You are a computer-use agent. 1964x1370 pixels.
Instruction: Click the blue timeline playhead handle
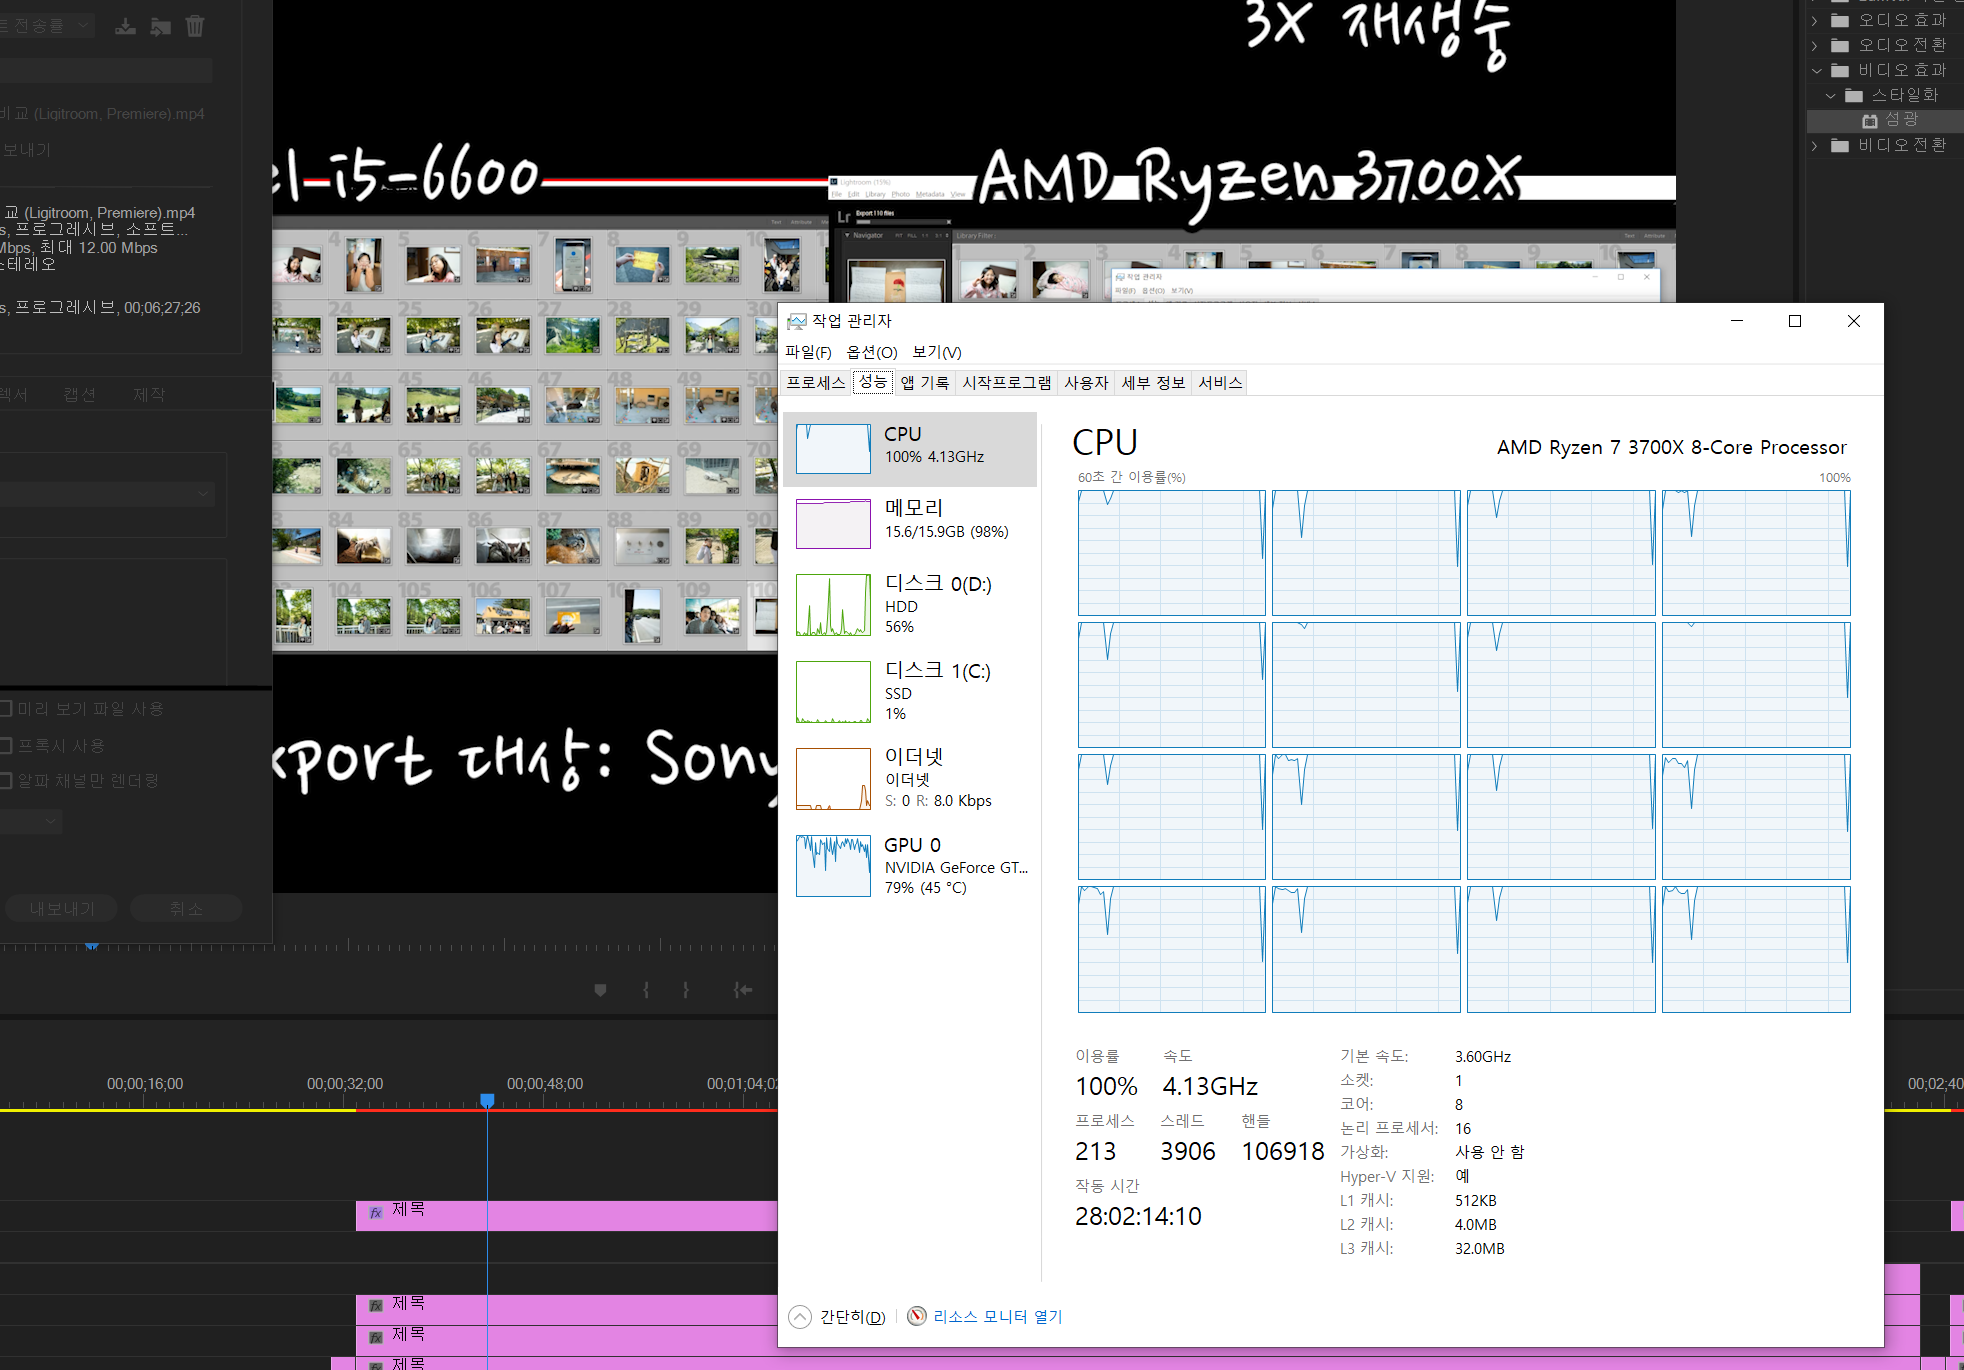pyautogui.click(x=487, y=1100)
